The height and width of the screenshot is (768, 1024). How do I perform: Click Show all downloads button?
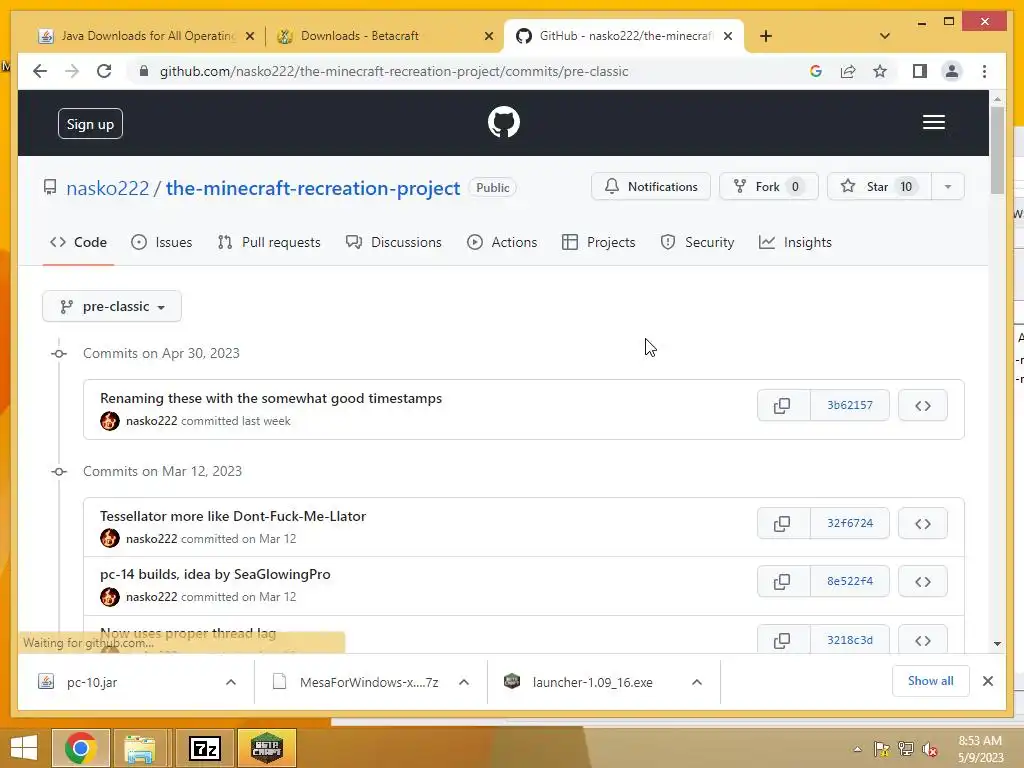(x=931, y=681)
